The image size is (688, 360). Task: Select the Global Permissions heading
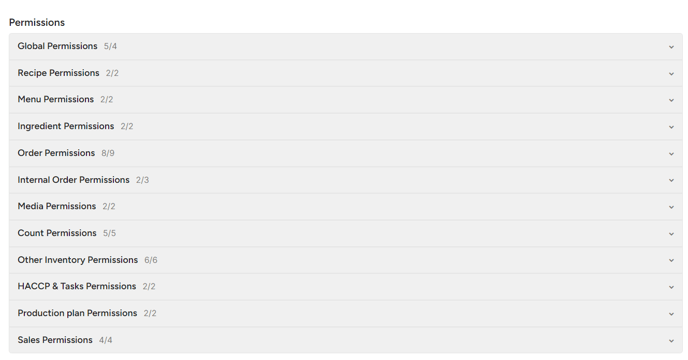click(57, 46)
